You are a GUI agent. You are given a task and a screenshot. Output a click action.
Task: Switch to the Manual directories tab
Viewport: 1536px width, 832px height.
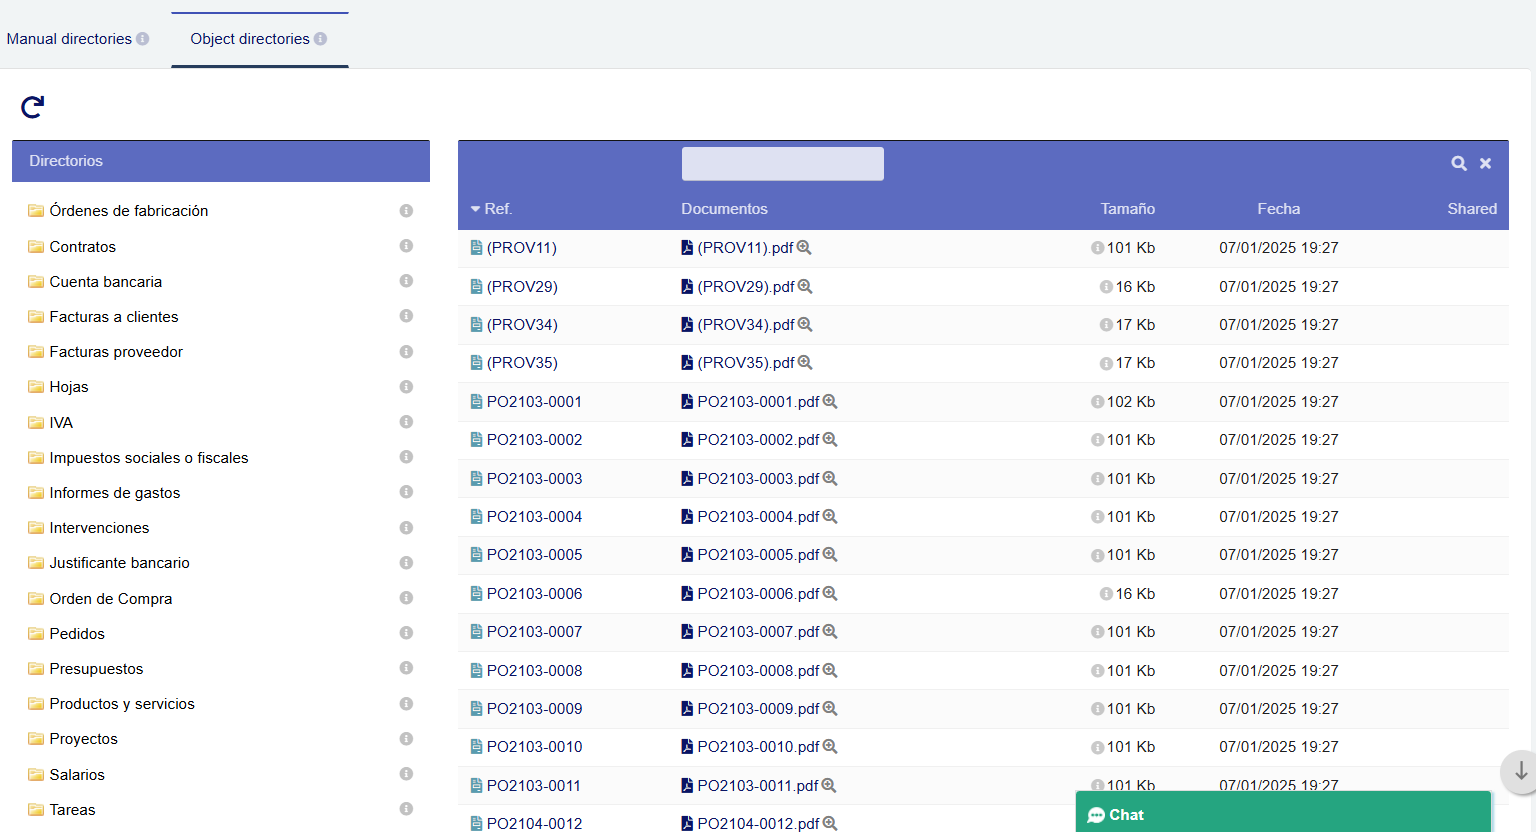tap(69, 39)
